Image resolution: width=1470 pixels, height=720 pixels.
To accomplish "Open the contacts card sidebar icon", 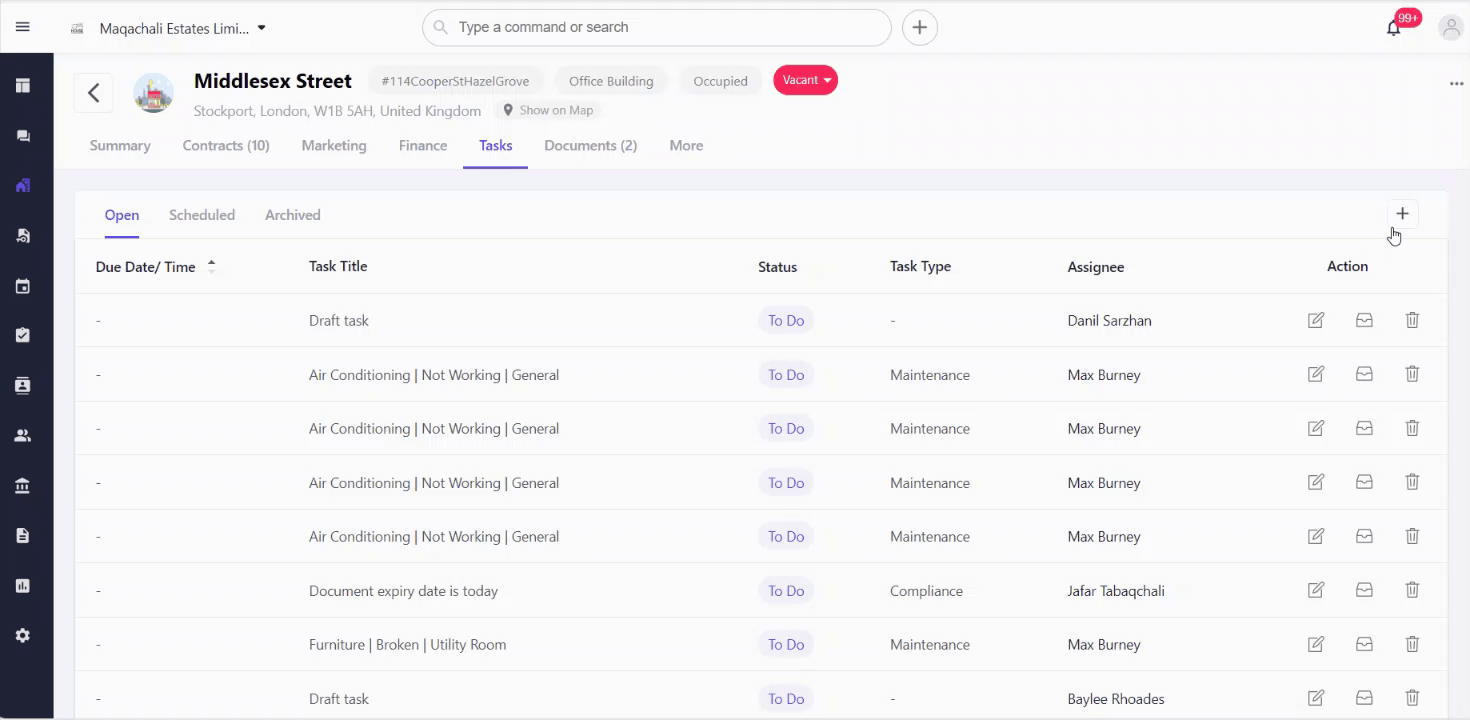I will pos(23,385).
